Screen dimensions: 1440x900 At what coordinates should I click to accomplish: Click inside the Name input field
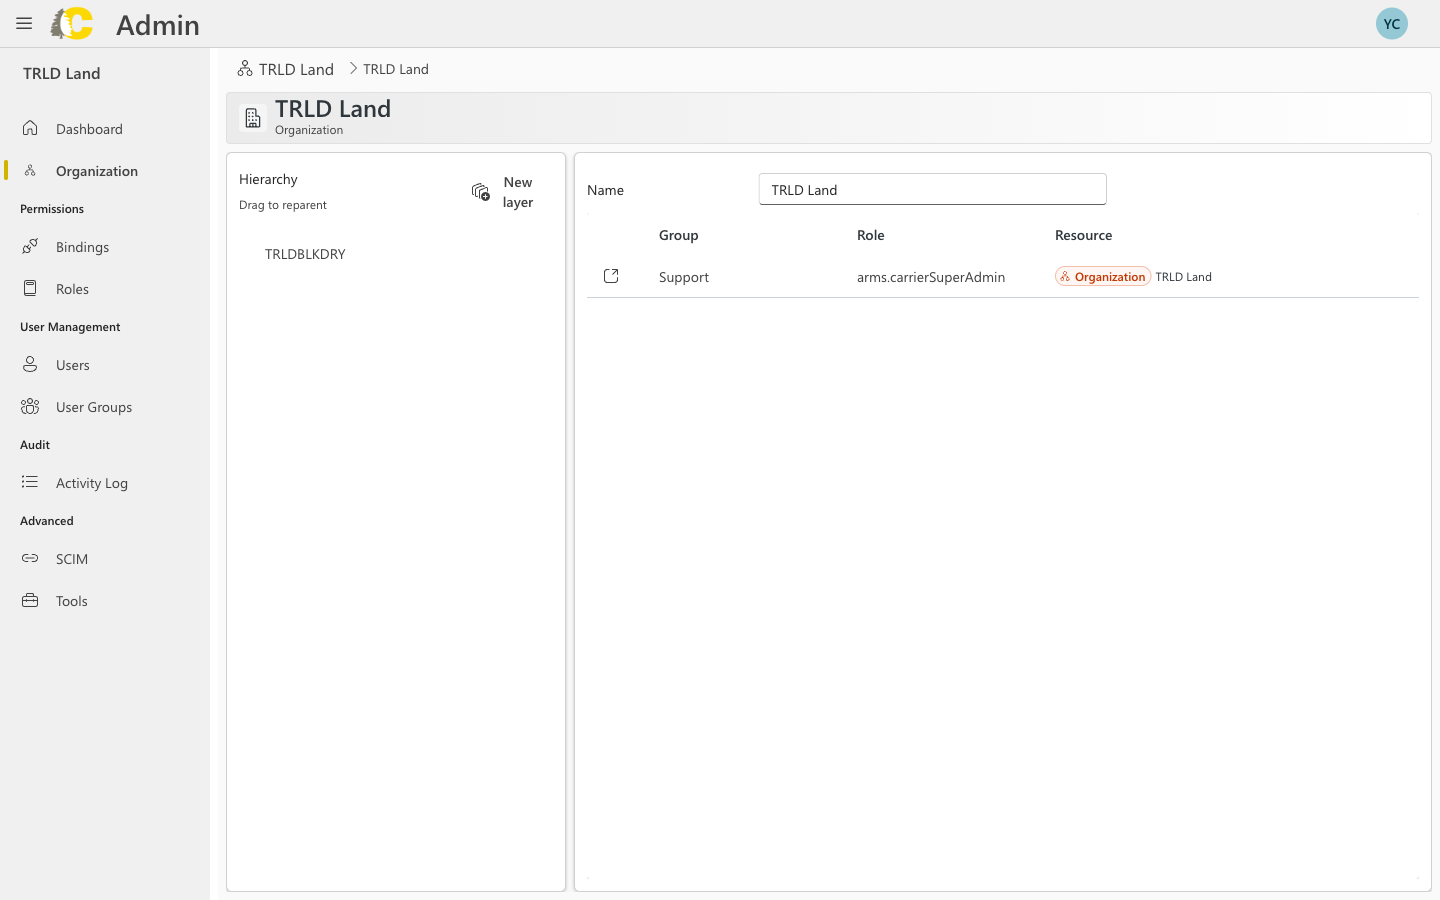click(x=931, y=189)
